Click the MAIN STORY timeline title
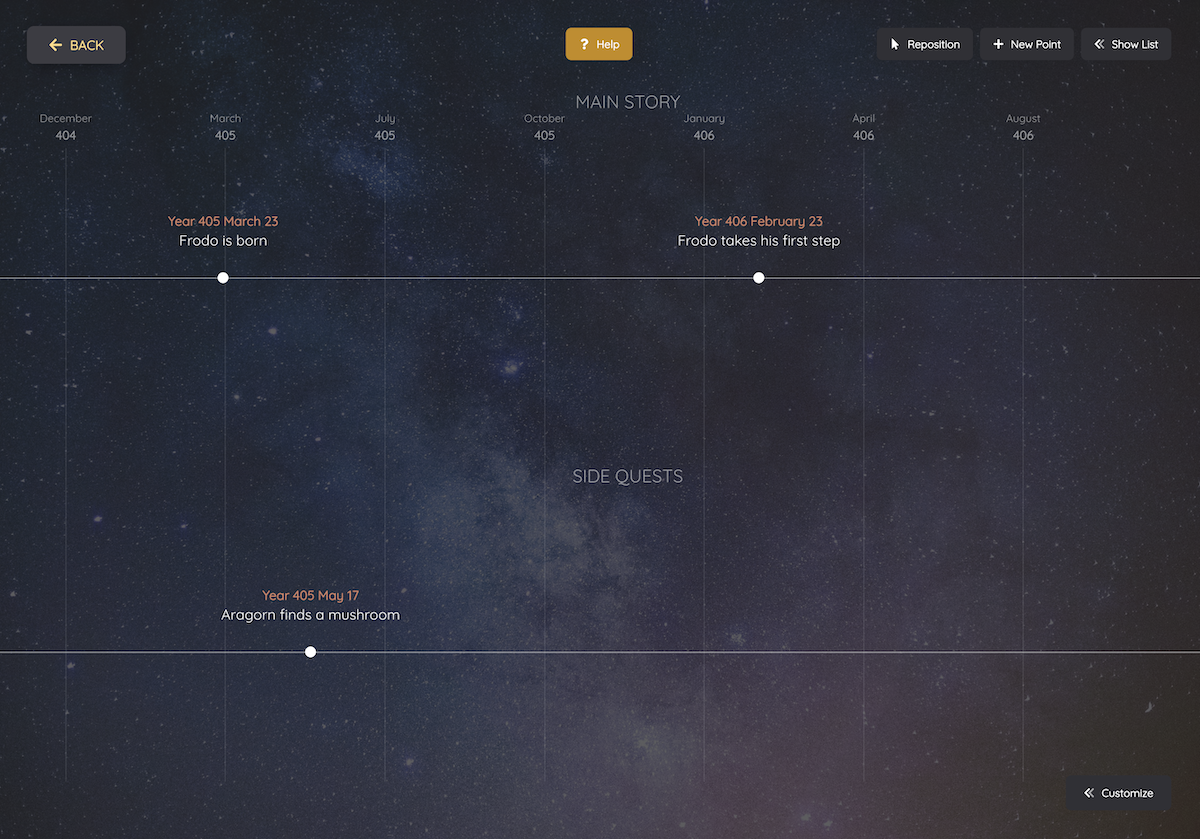 [x=627, y=101]
